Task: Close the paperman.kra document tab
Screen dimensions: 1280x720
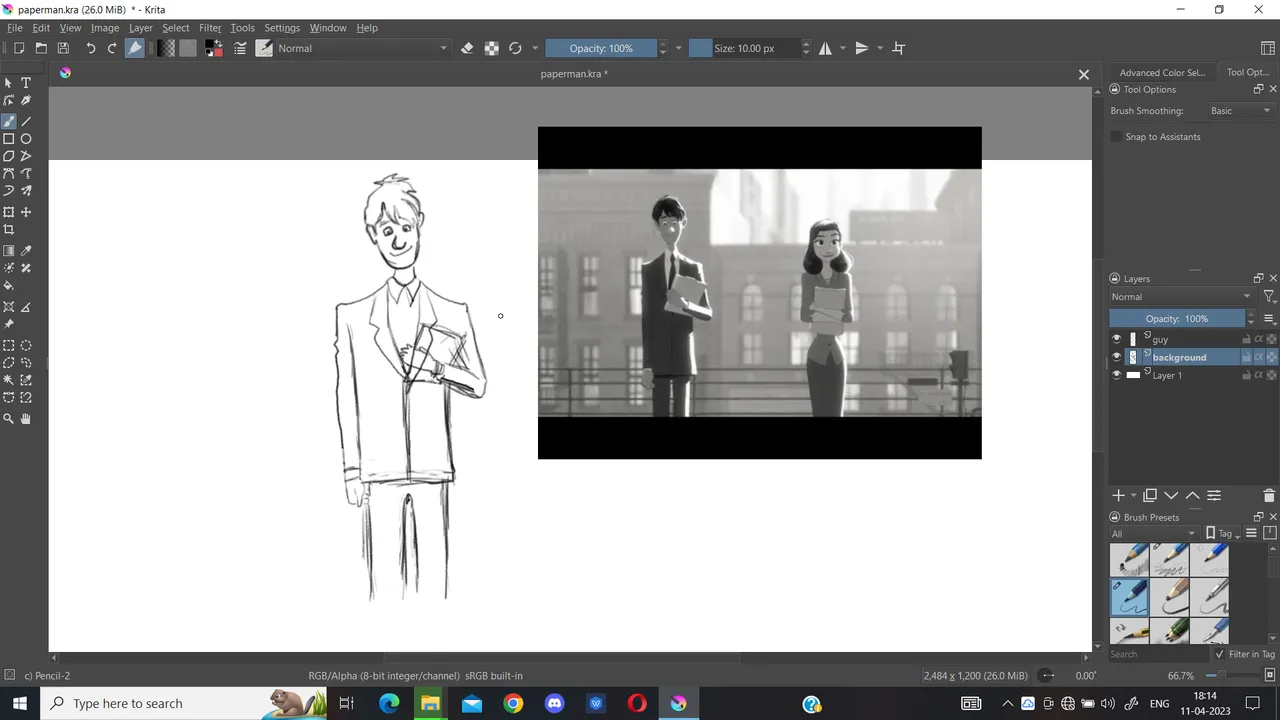Action: click(1083, 74)
